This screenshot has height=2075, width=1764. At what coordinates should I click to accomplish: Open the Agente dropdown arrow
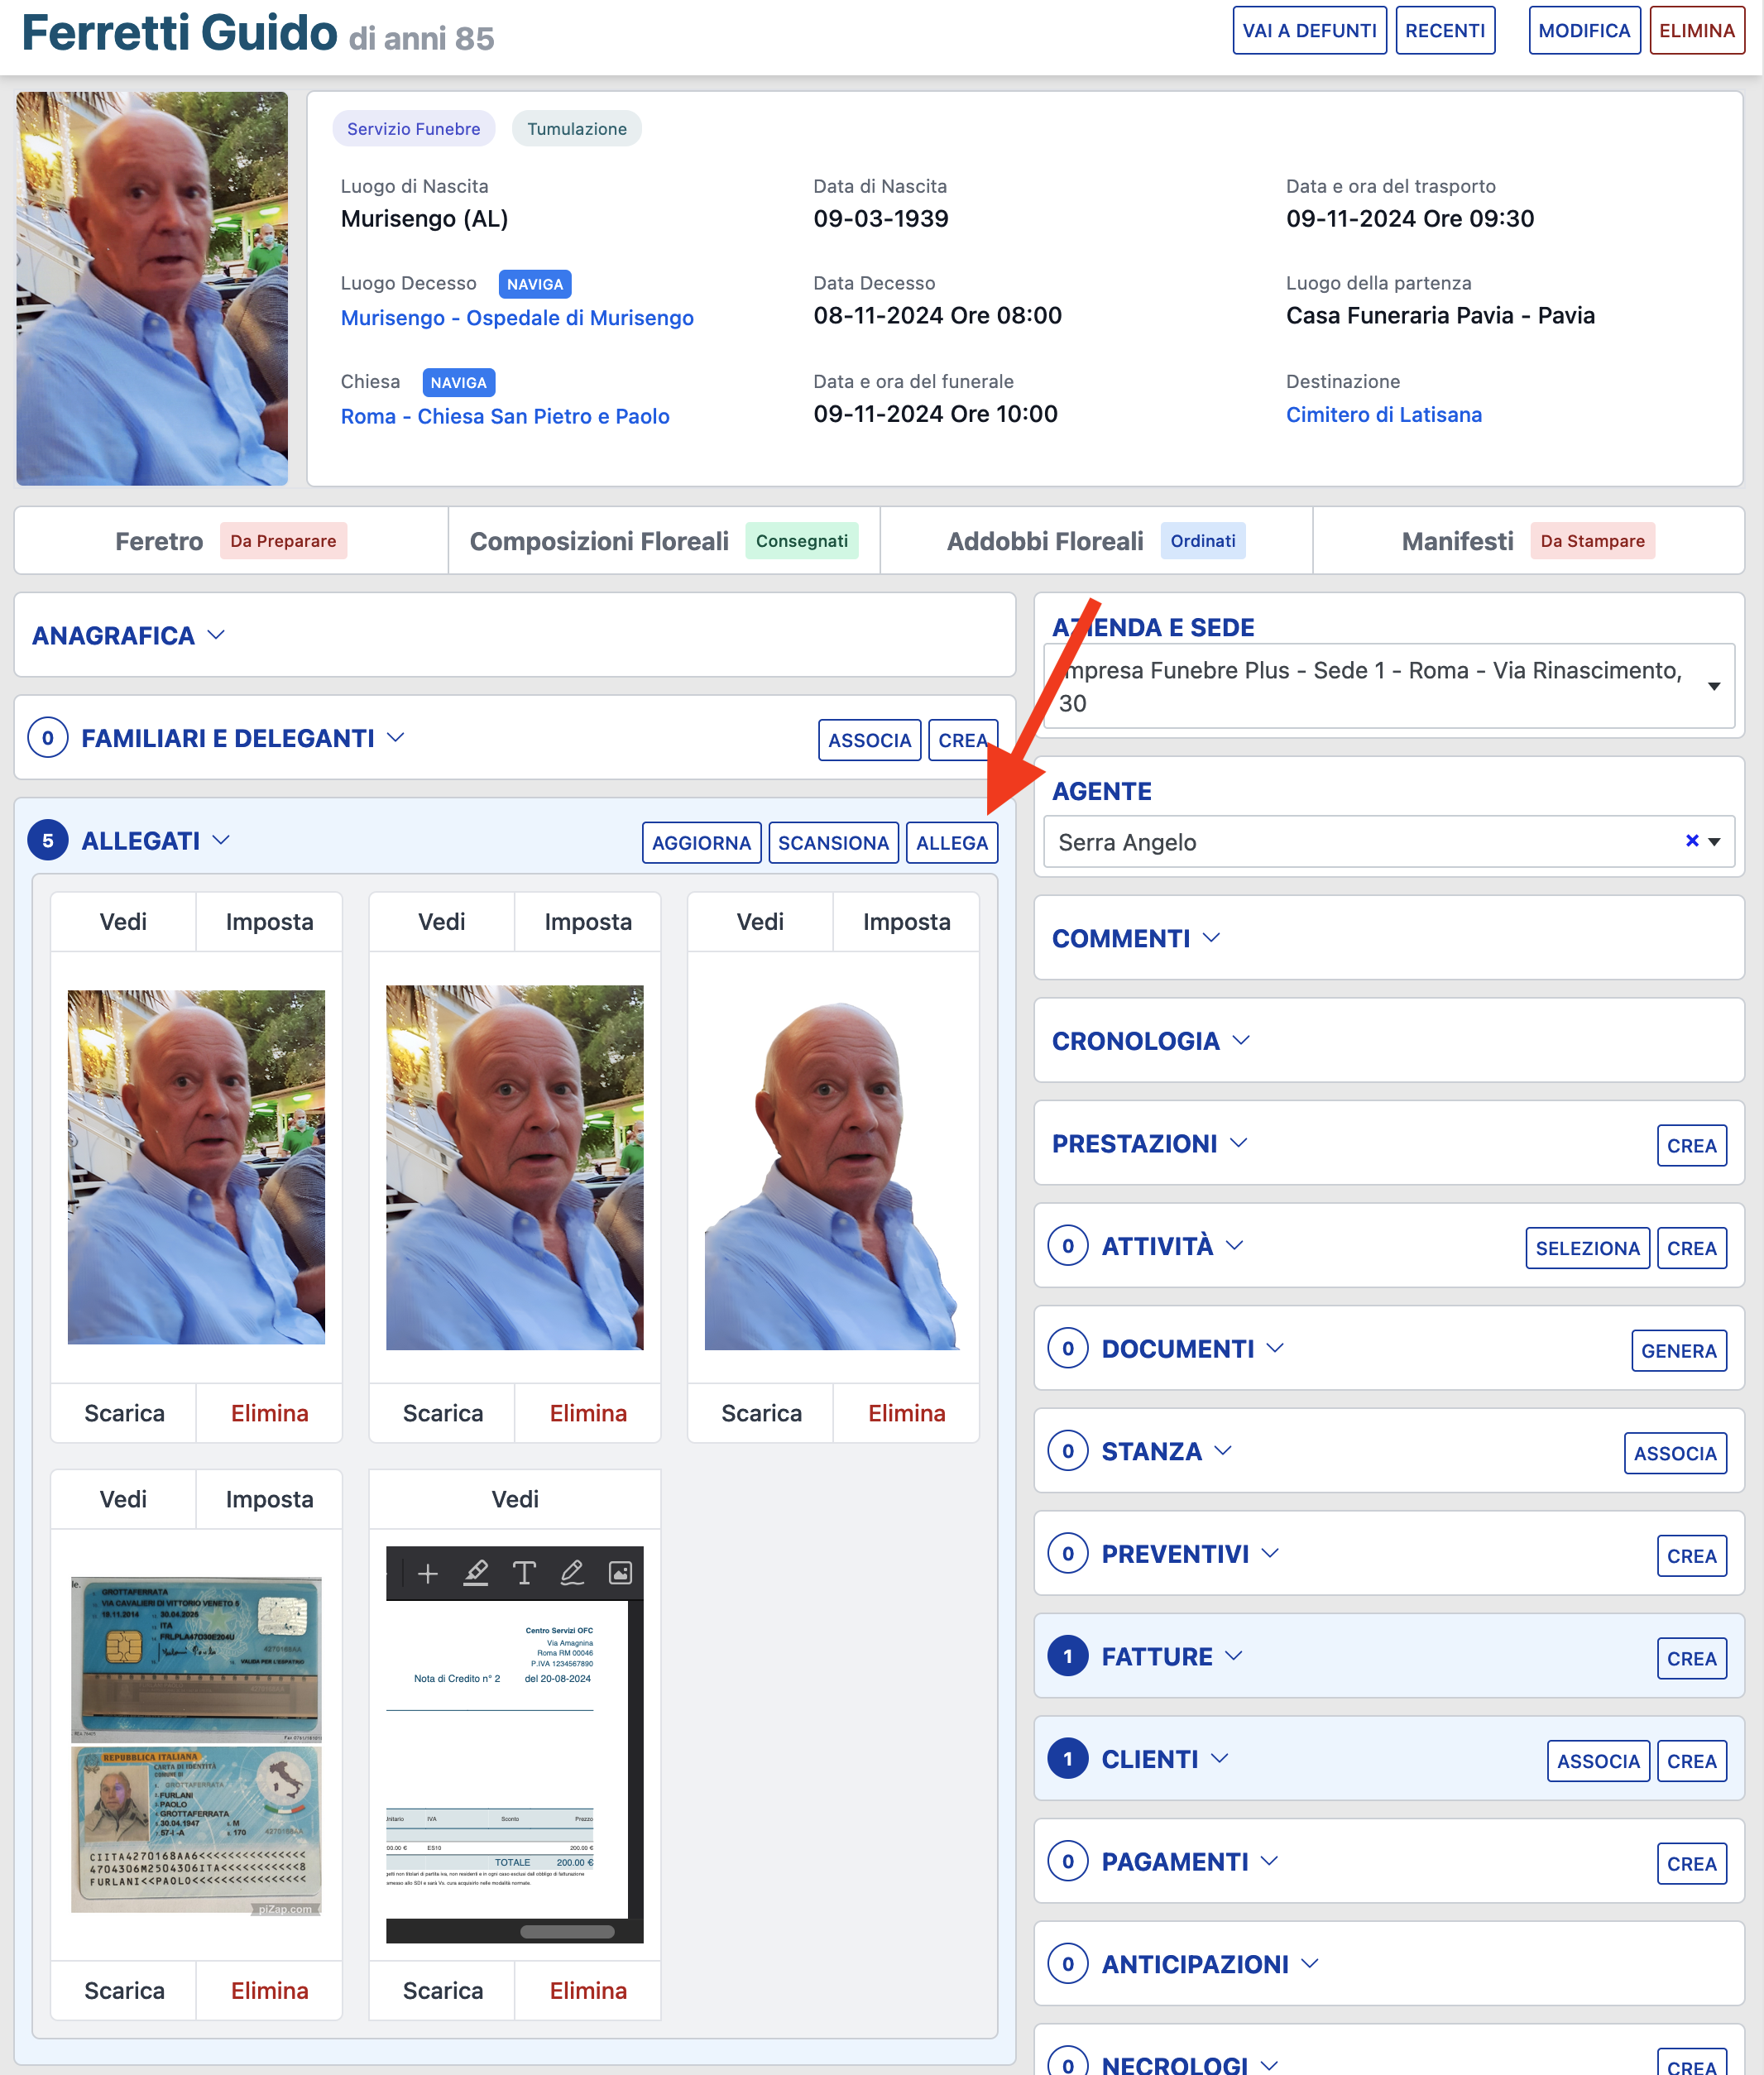pos(1714,842)
